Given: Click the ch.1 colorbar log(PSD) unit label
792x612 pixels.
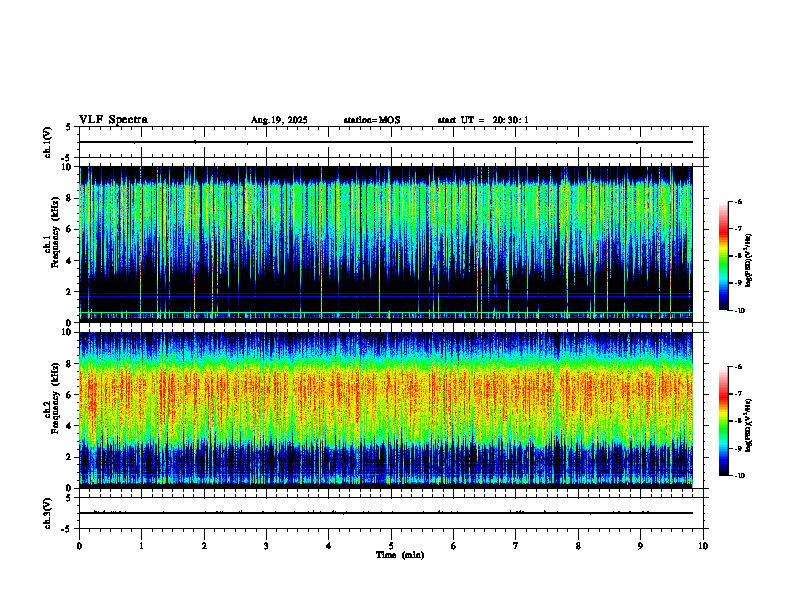Looking at the screenshot, I should pyautogui.click(x=748, y=261).
